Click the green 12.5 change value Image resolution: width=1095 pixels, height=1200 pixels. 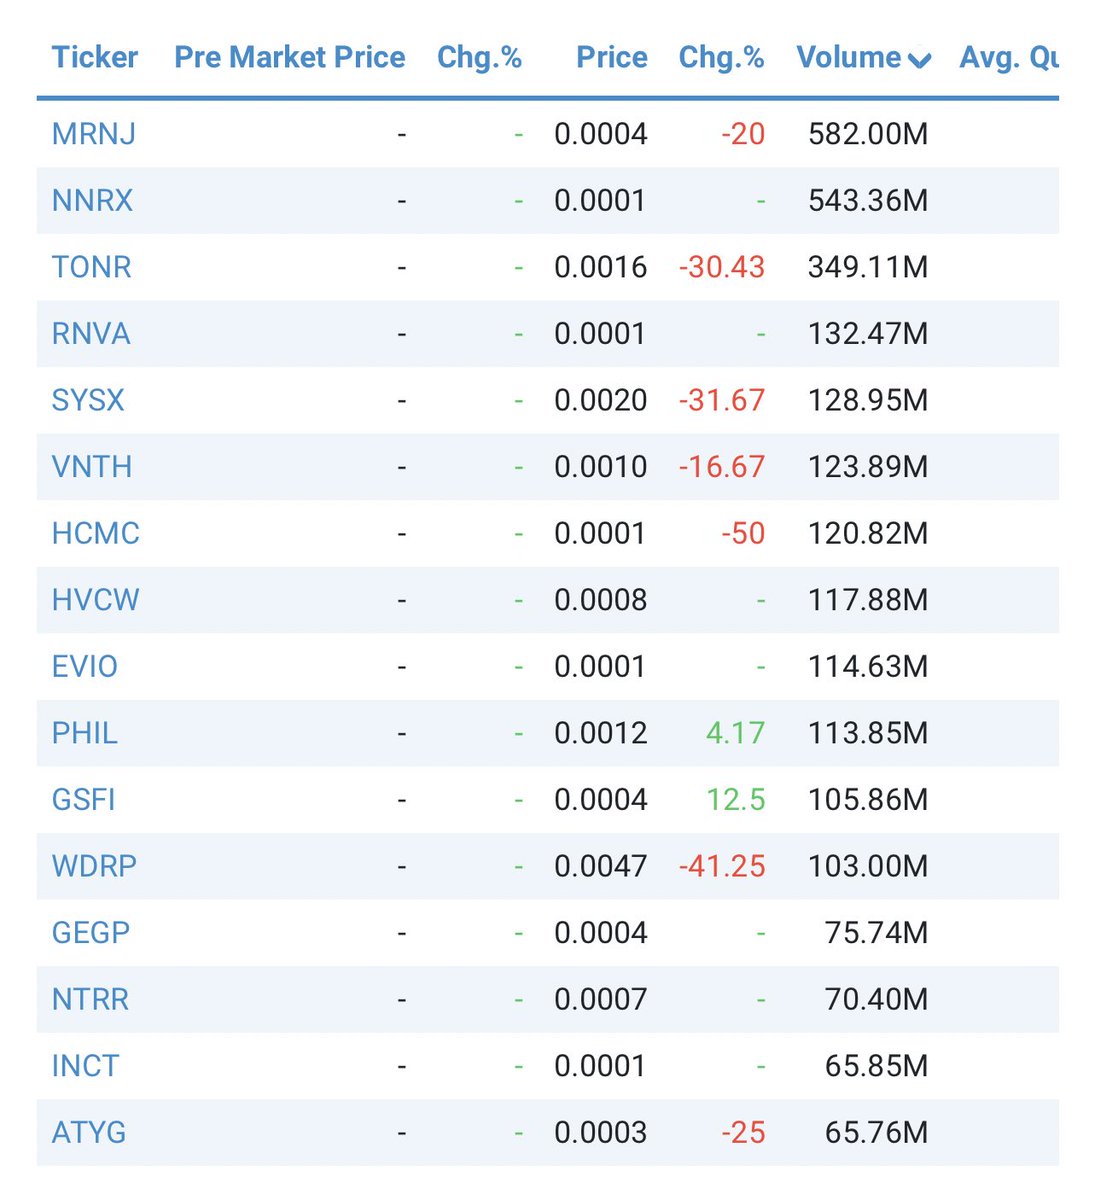[x=736, y=800]
